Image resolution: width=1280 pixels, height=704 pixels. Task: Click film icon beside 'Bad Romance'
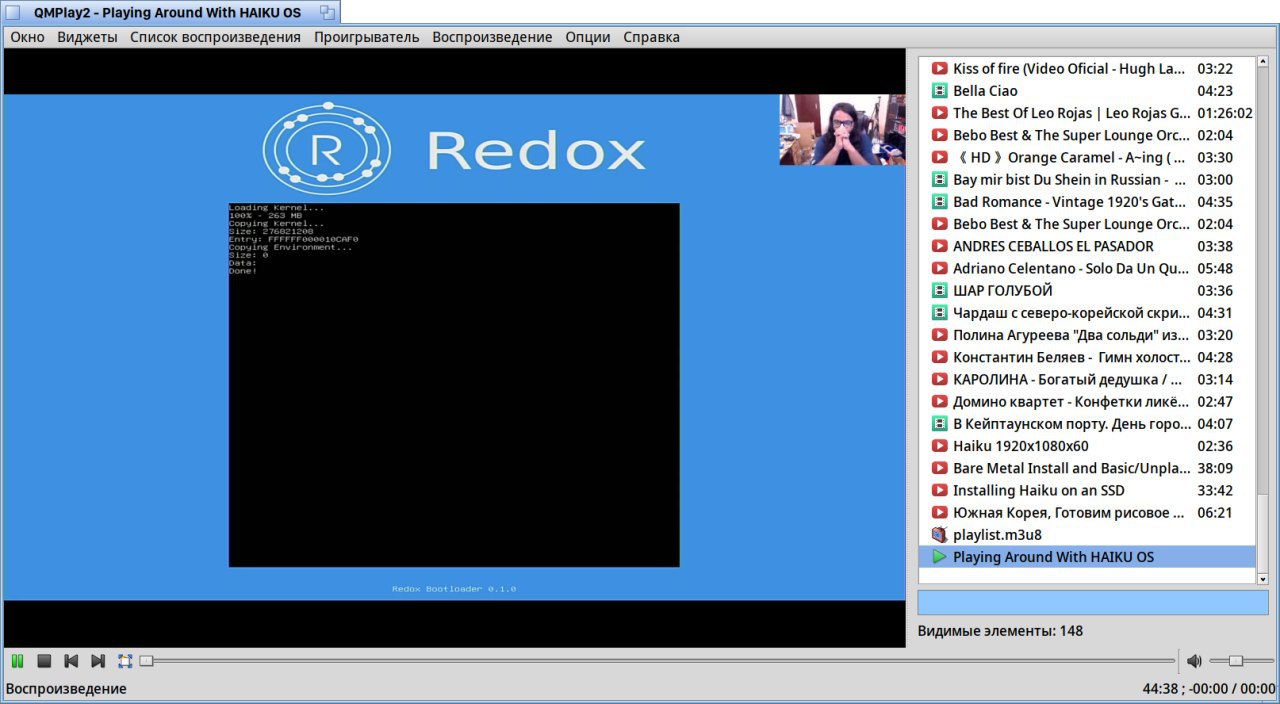click(939, 202)
